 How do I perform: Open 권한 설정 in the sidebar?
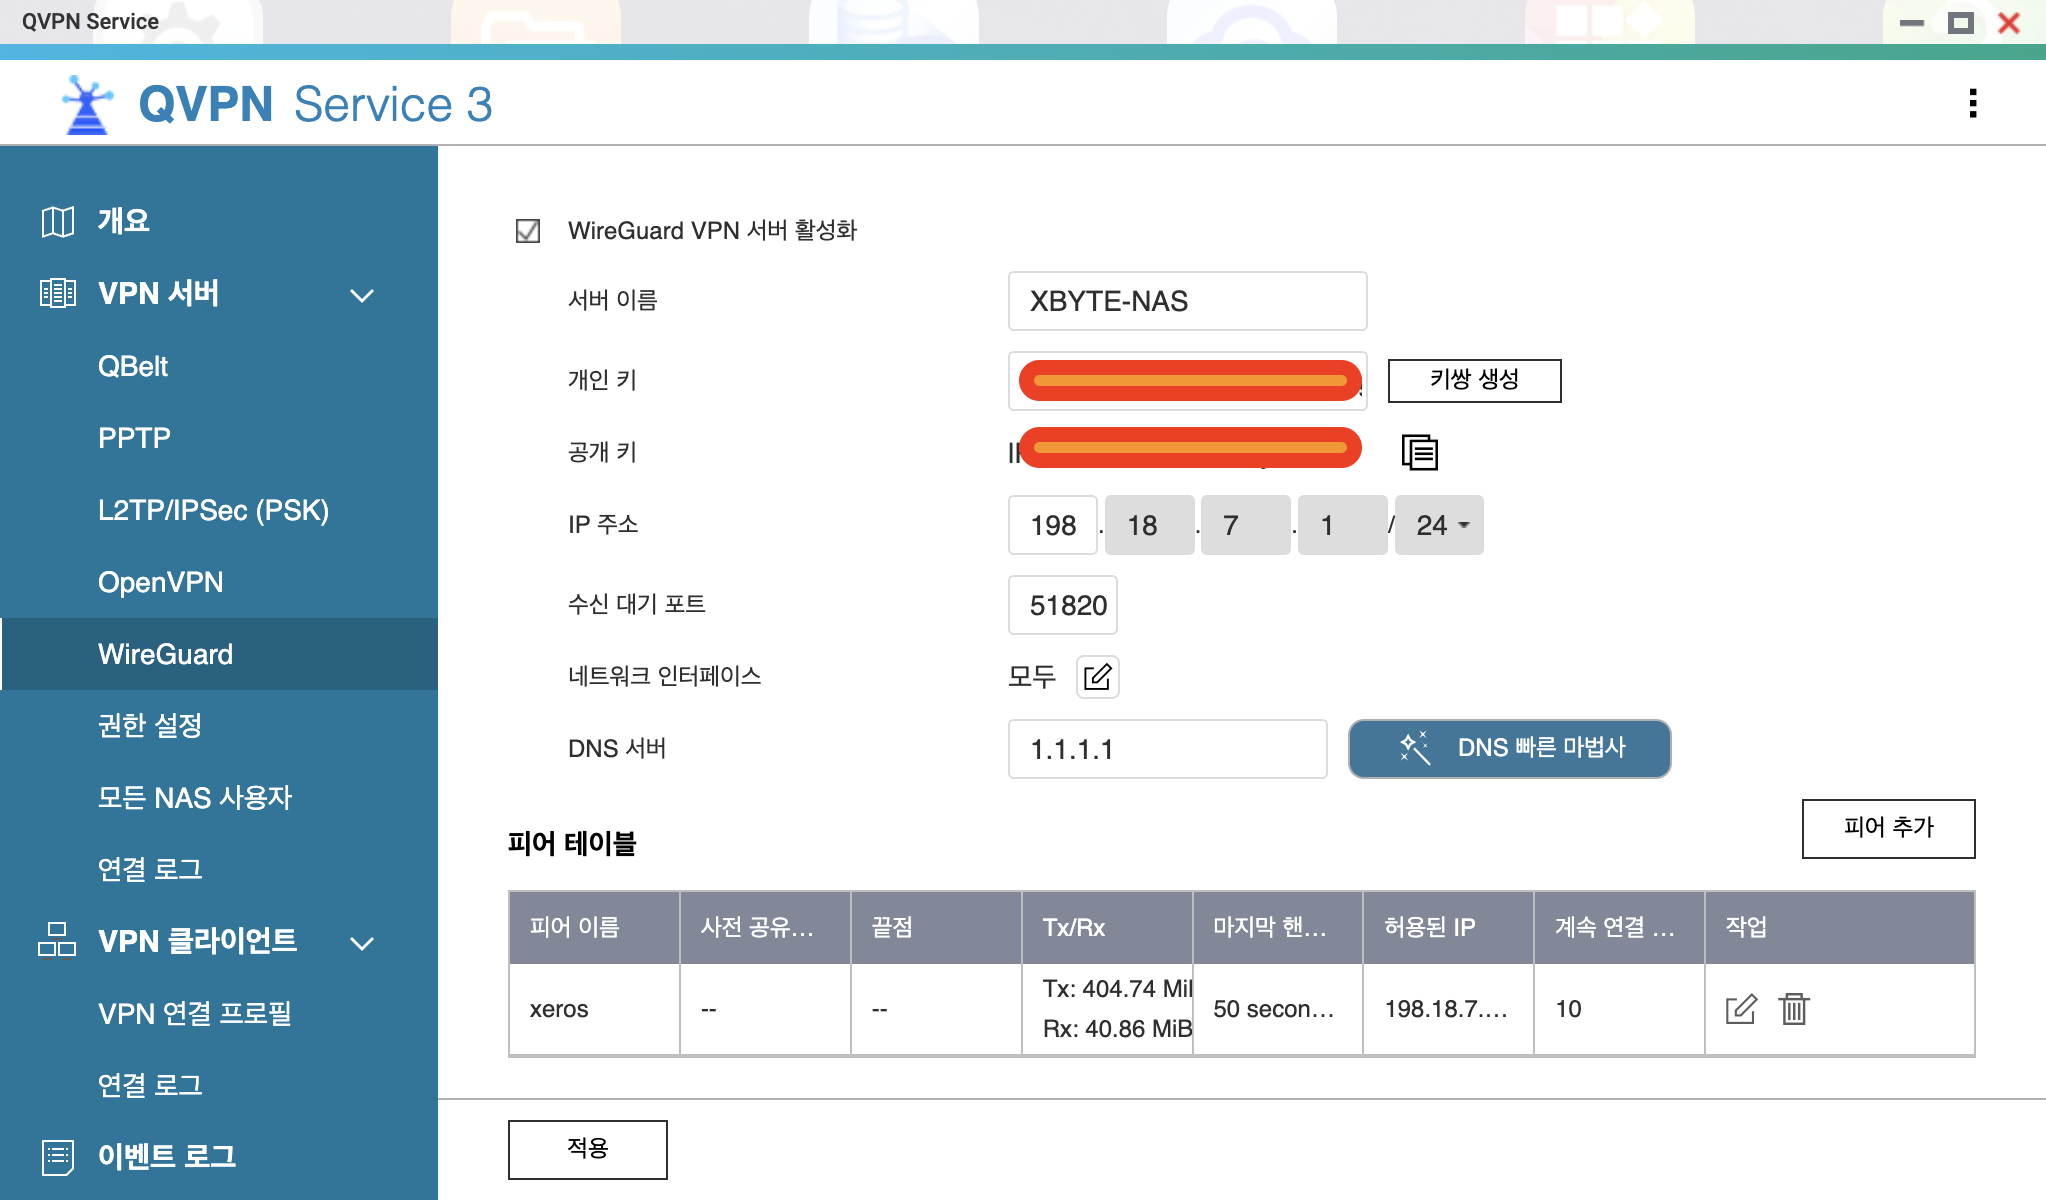(219, 726)
